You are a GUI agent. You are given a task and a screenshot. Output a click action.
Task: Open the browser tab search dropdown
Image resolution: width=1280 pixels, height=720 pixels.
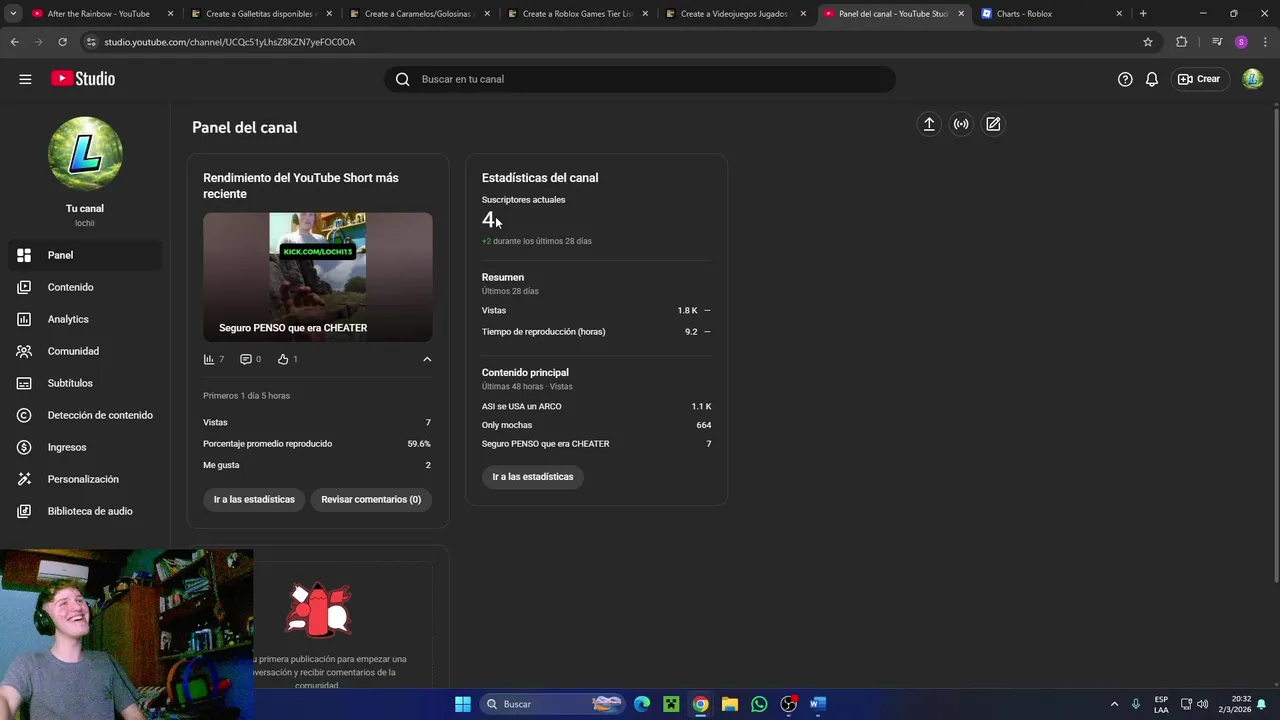click(12, 14)
